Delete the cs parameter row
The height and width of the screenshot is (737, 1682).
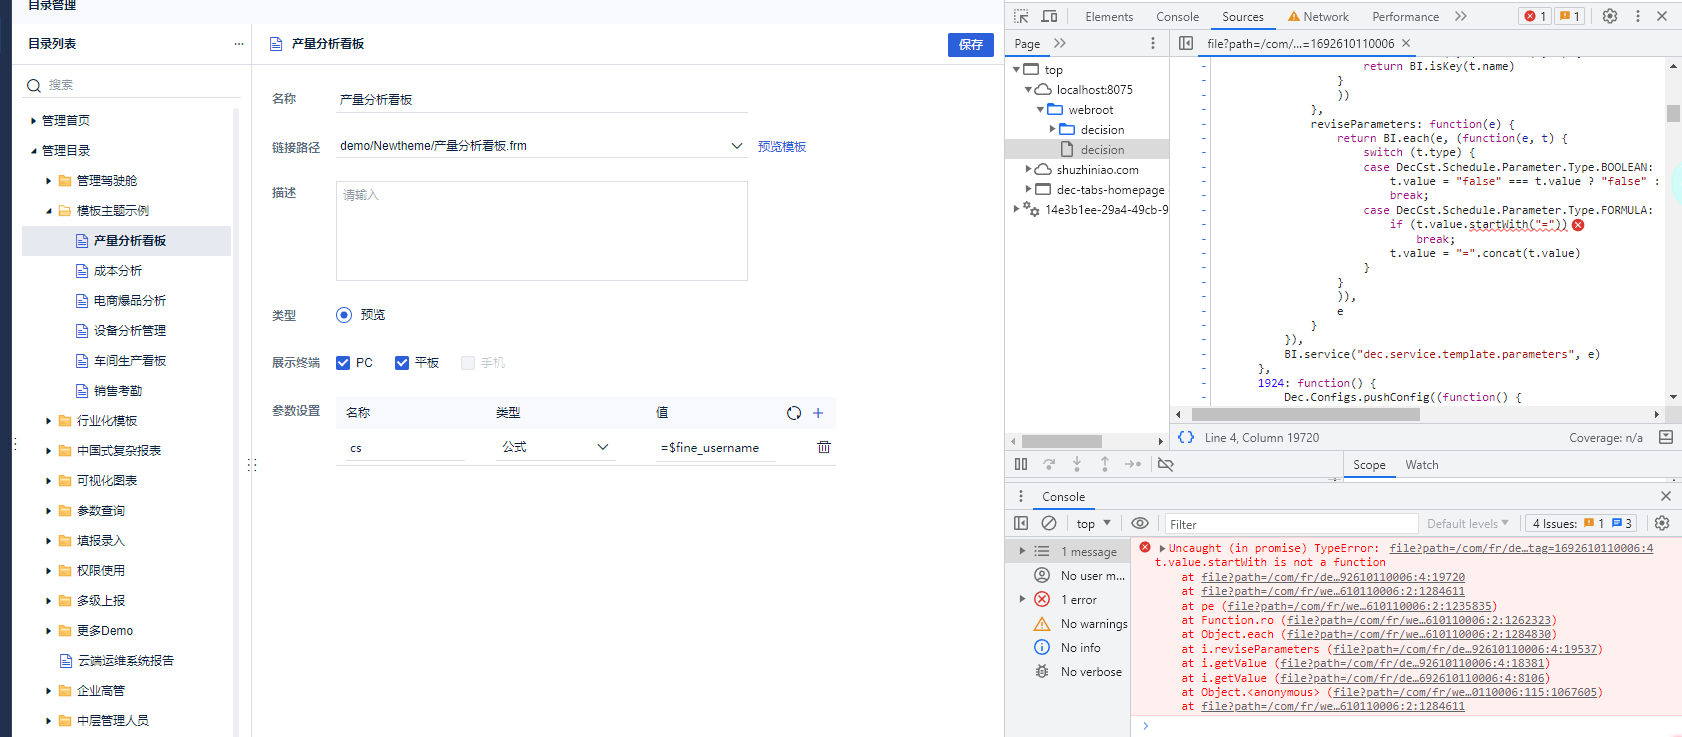pos(824,447)
